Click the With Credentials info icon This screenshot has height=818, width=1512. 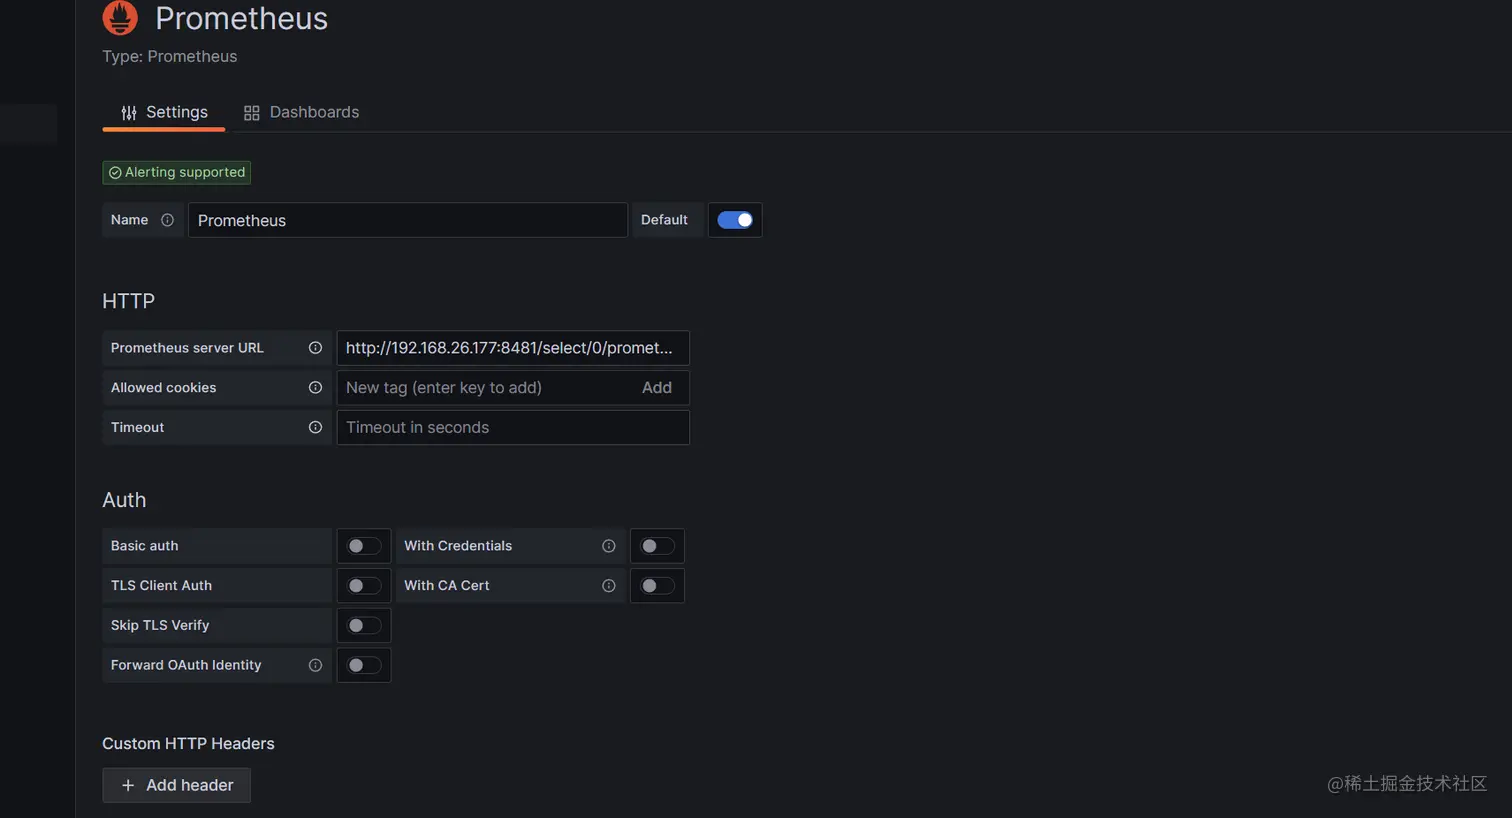[608, 546]
